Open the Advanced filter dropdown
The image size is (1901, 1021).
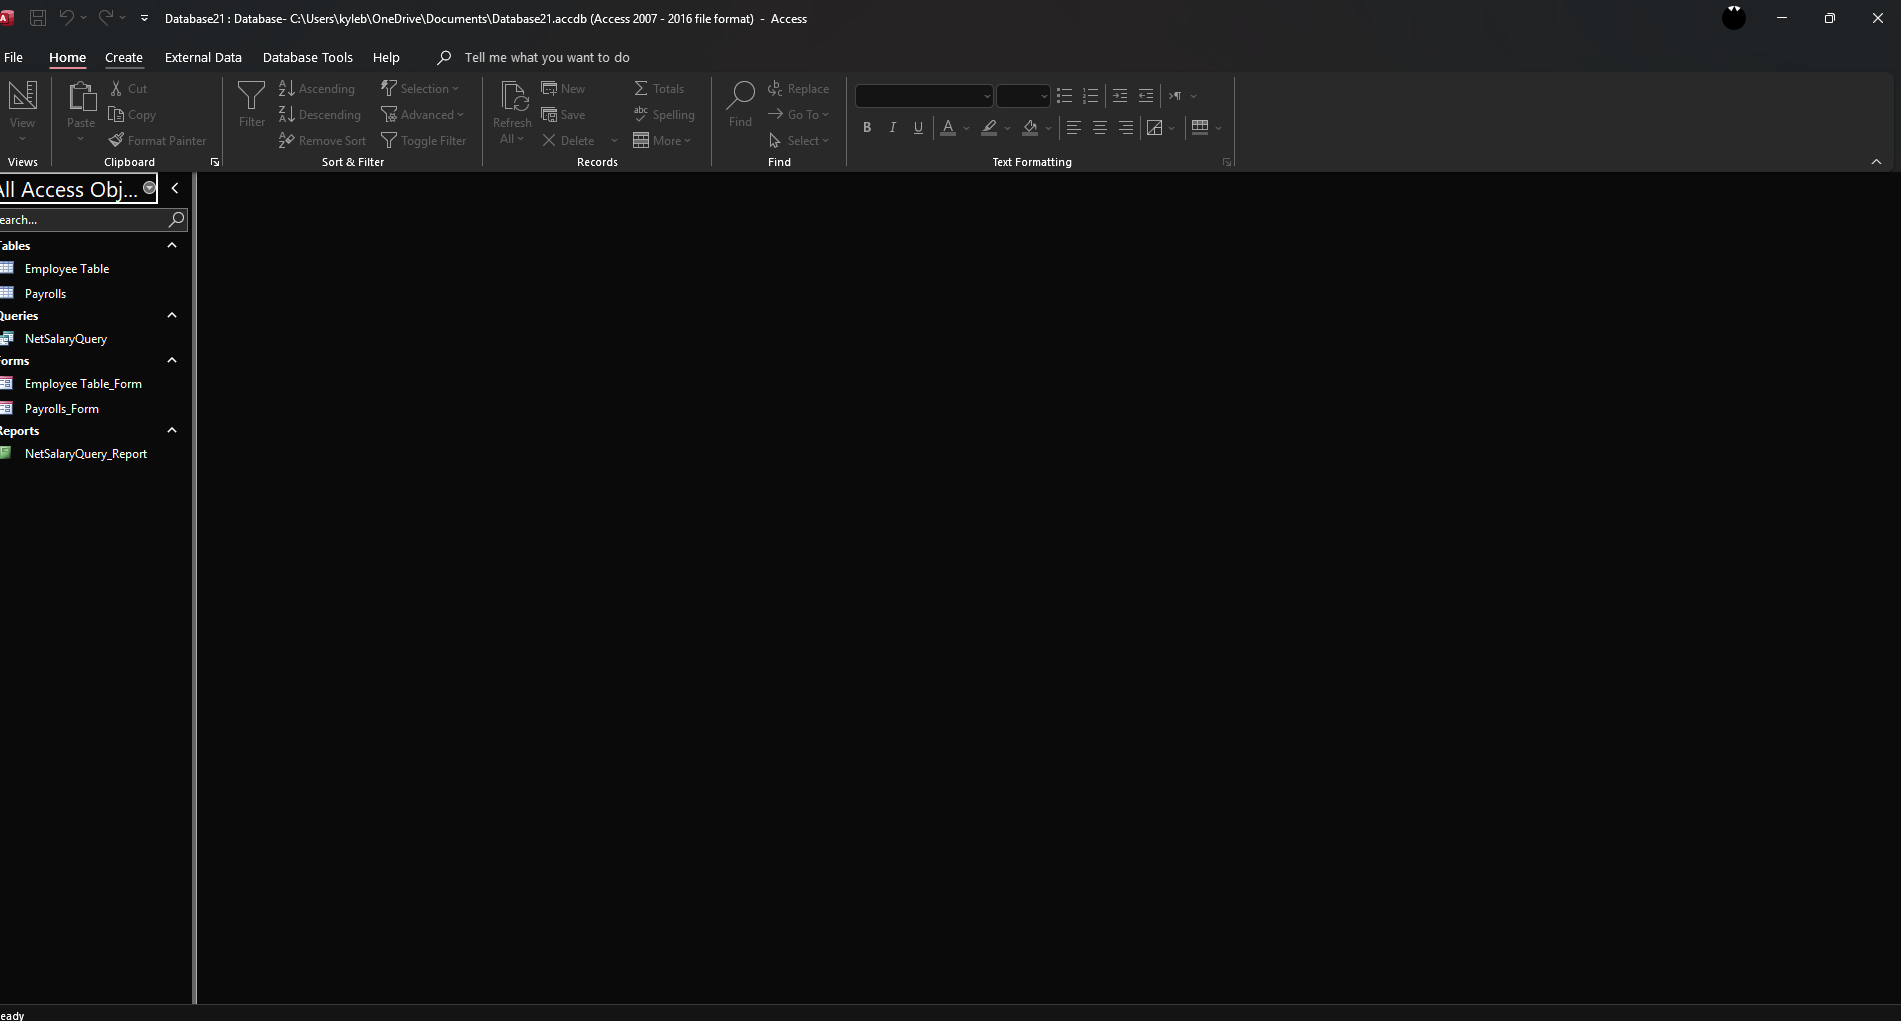click(423, 115)
